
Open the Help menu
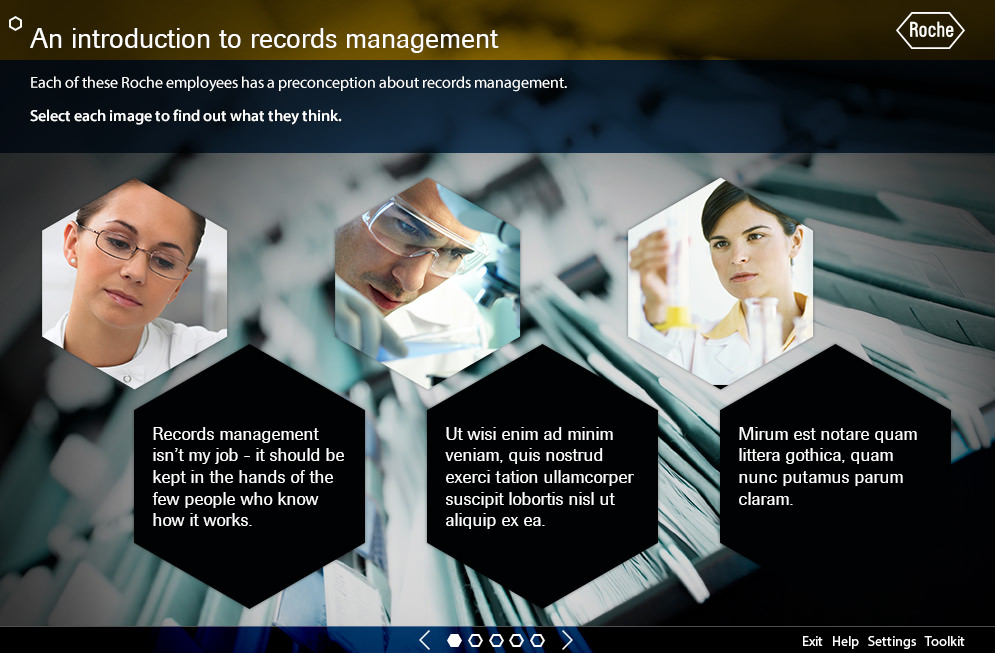(x=845, y=641)
